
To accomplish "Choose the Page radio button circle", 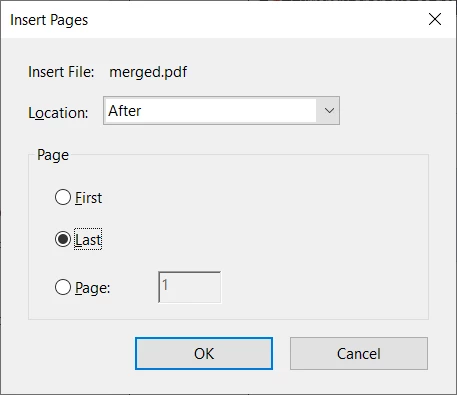I will 63,287.
